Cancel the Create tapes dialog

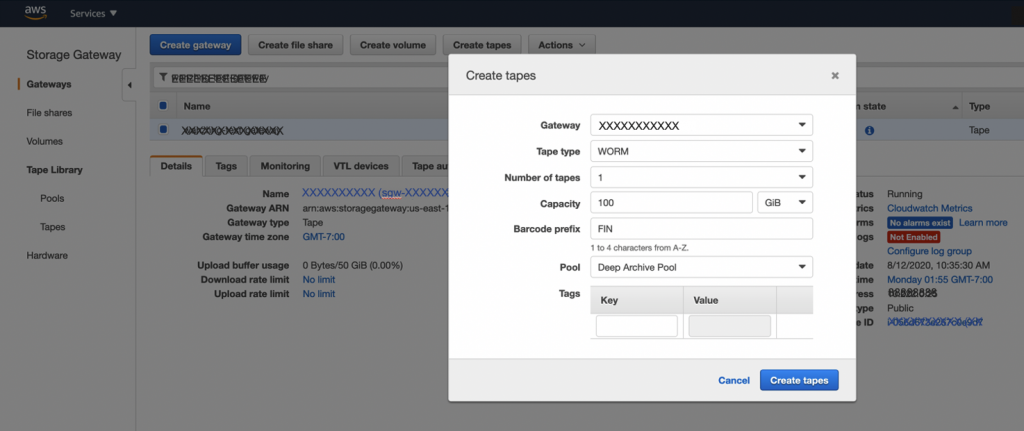pos(734,380)
